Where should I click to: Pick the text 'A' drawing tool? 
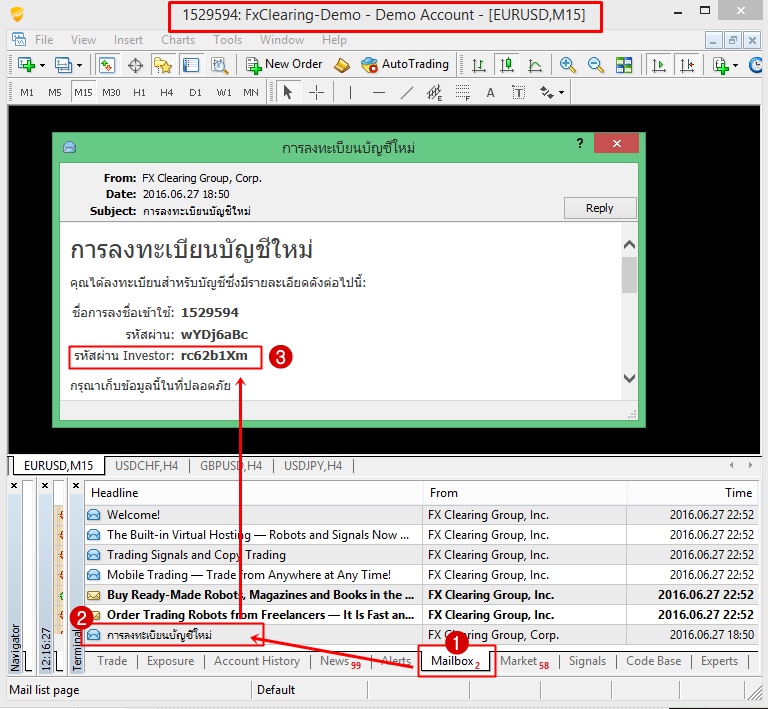tap(490, 92)
